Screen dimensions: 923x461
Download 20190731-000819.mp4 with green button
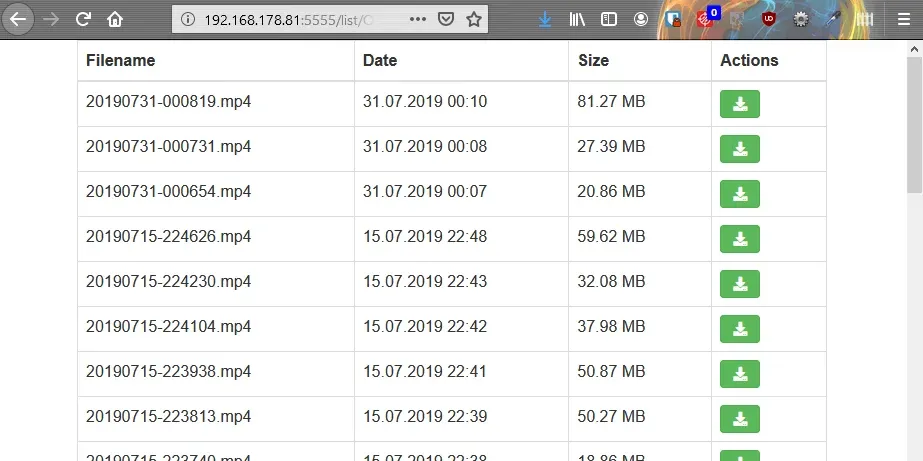coord(739,104)
